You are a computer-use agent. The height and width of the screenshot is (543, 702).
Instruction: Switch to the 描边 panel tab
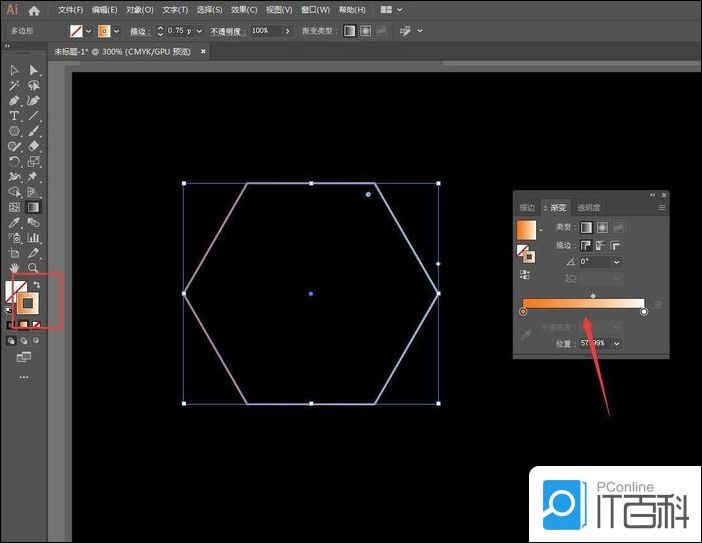527,208
